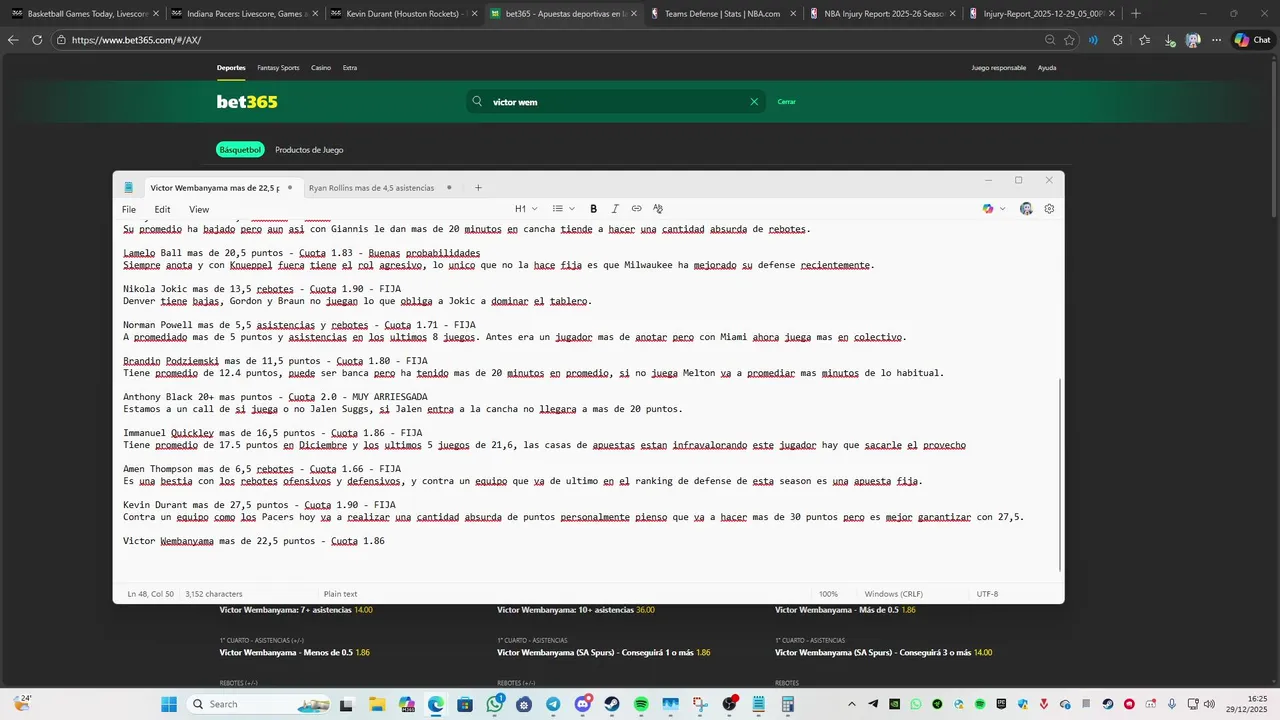
Task: Switch to the Ryan Rollins Notepad tab
Action: (371, 188)
